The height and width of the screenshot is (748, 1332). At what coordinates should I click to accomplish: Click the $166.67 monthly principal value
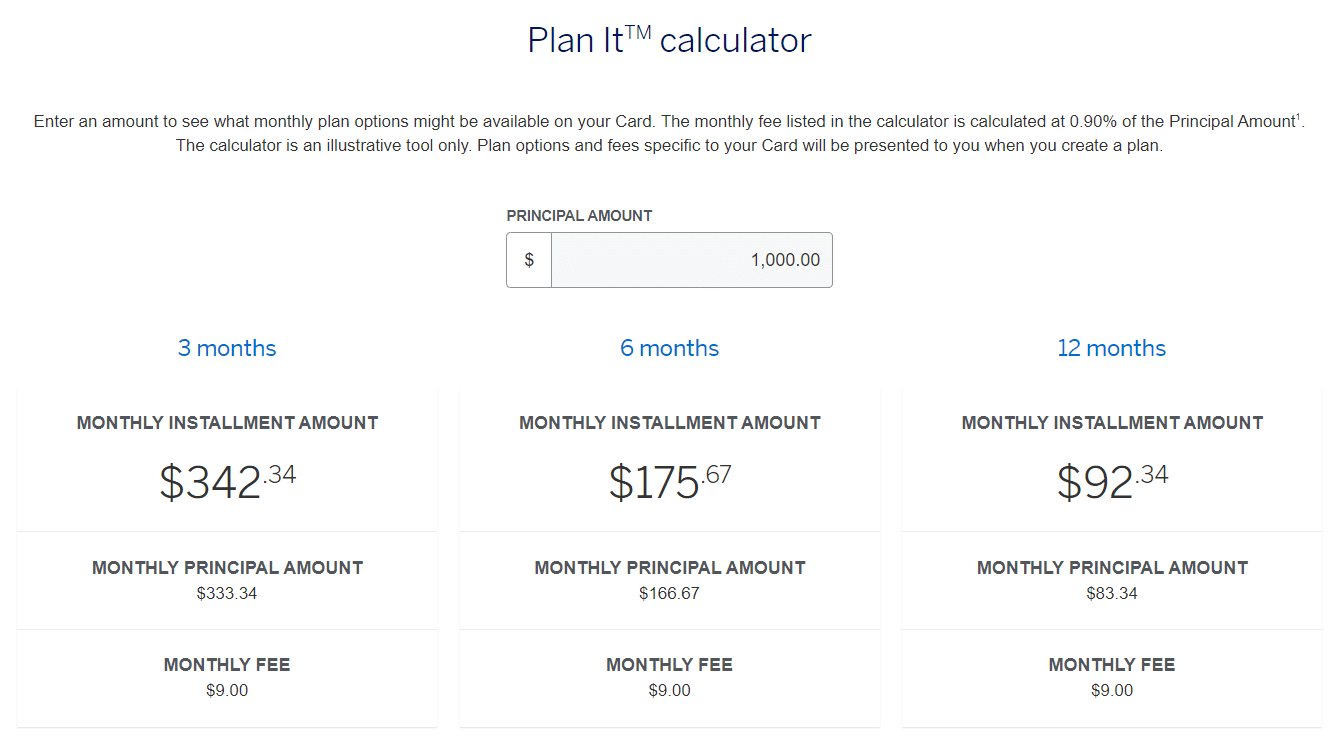pyautogui.click(x=669, y=593)
